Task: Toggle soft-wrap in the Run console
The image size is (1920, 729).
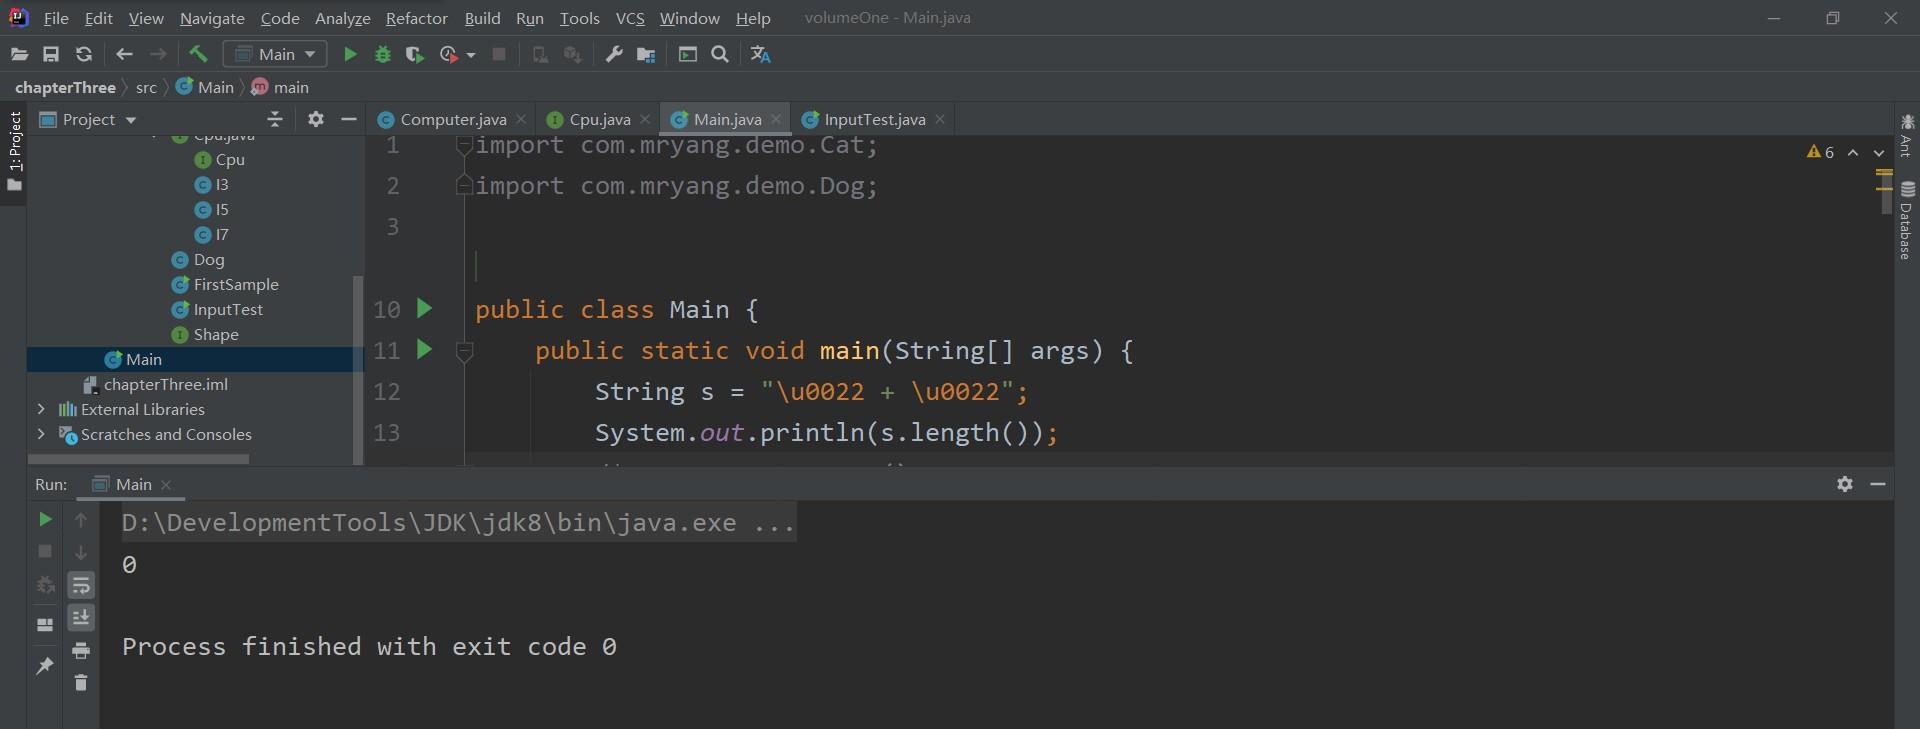Action: [81, 585]
